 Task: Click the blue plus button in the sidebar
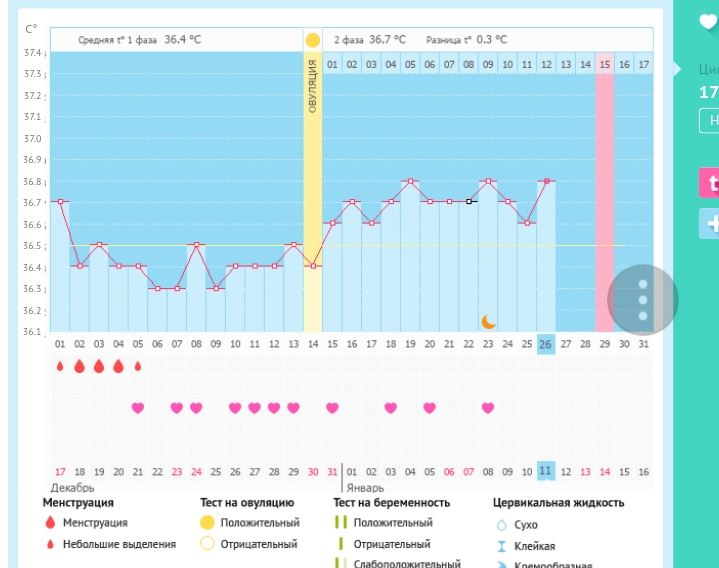click(710, 224)
